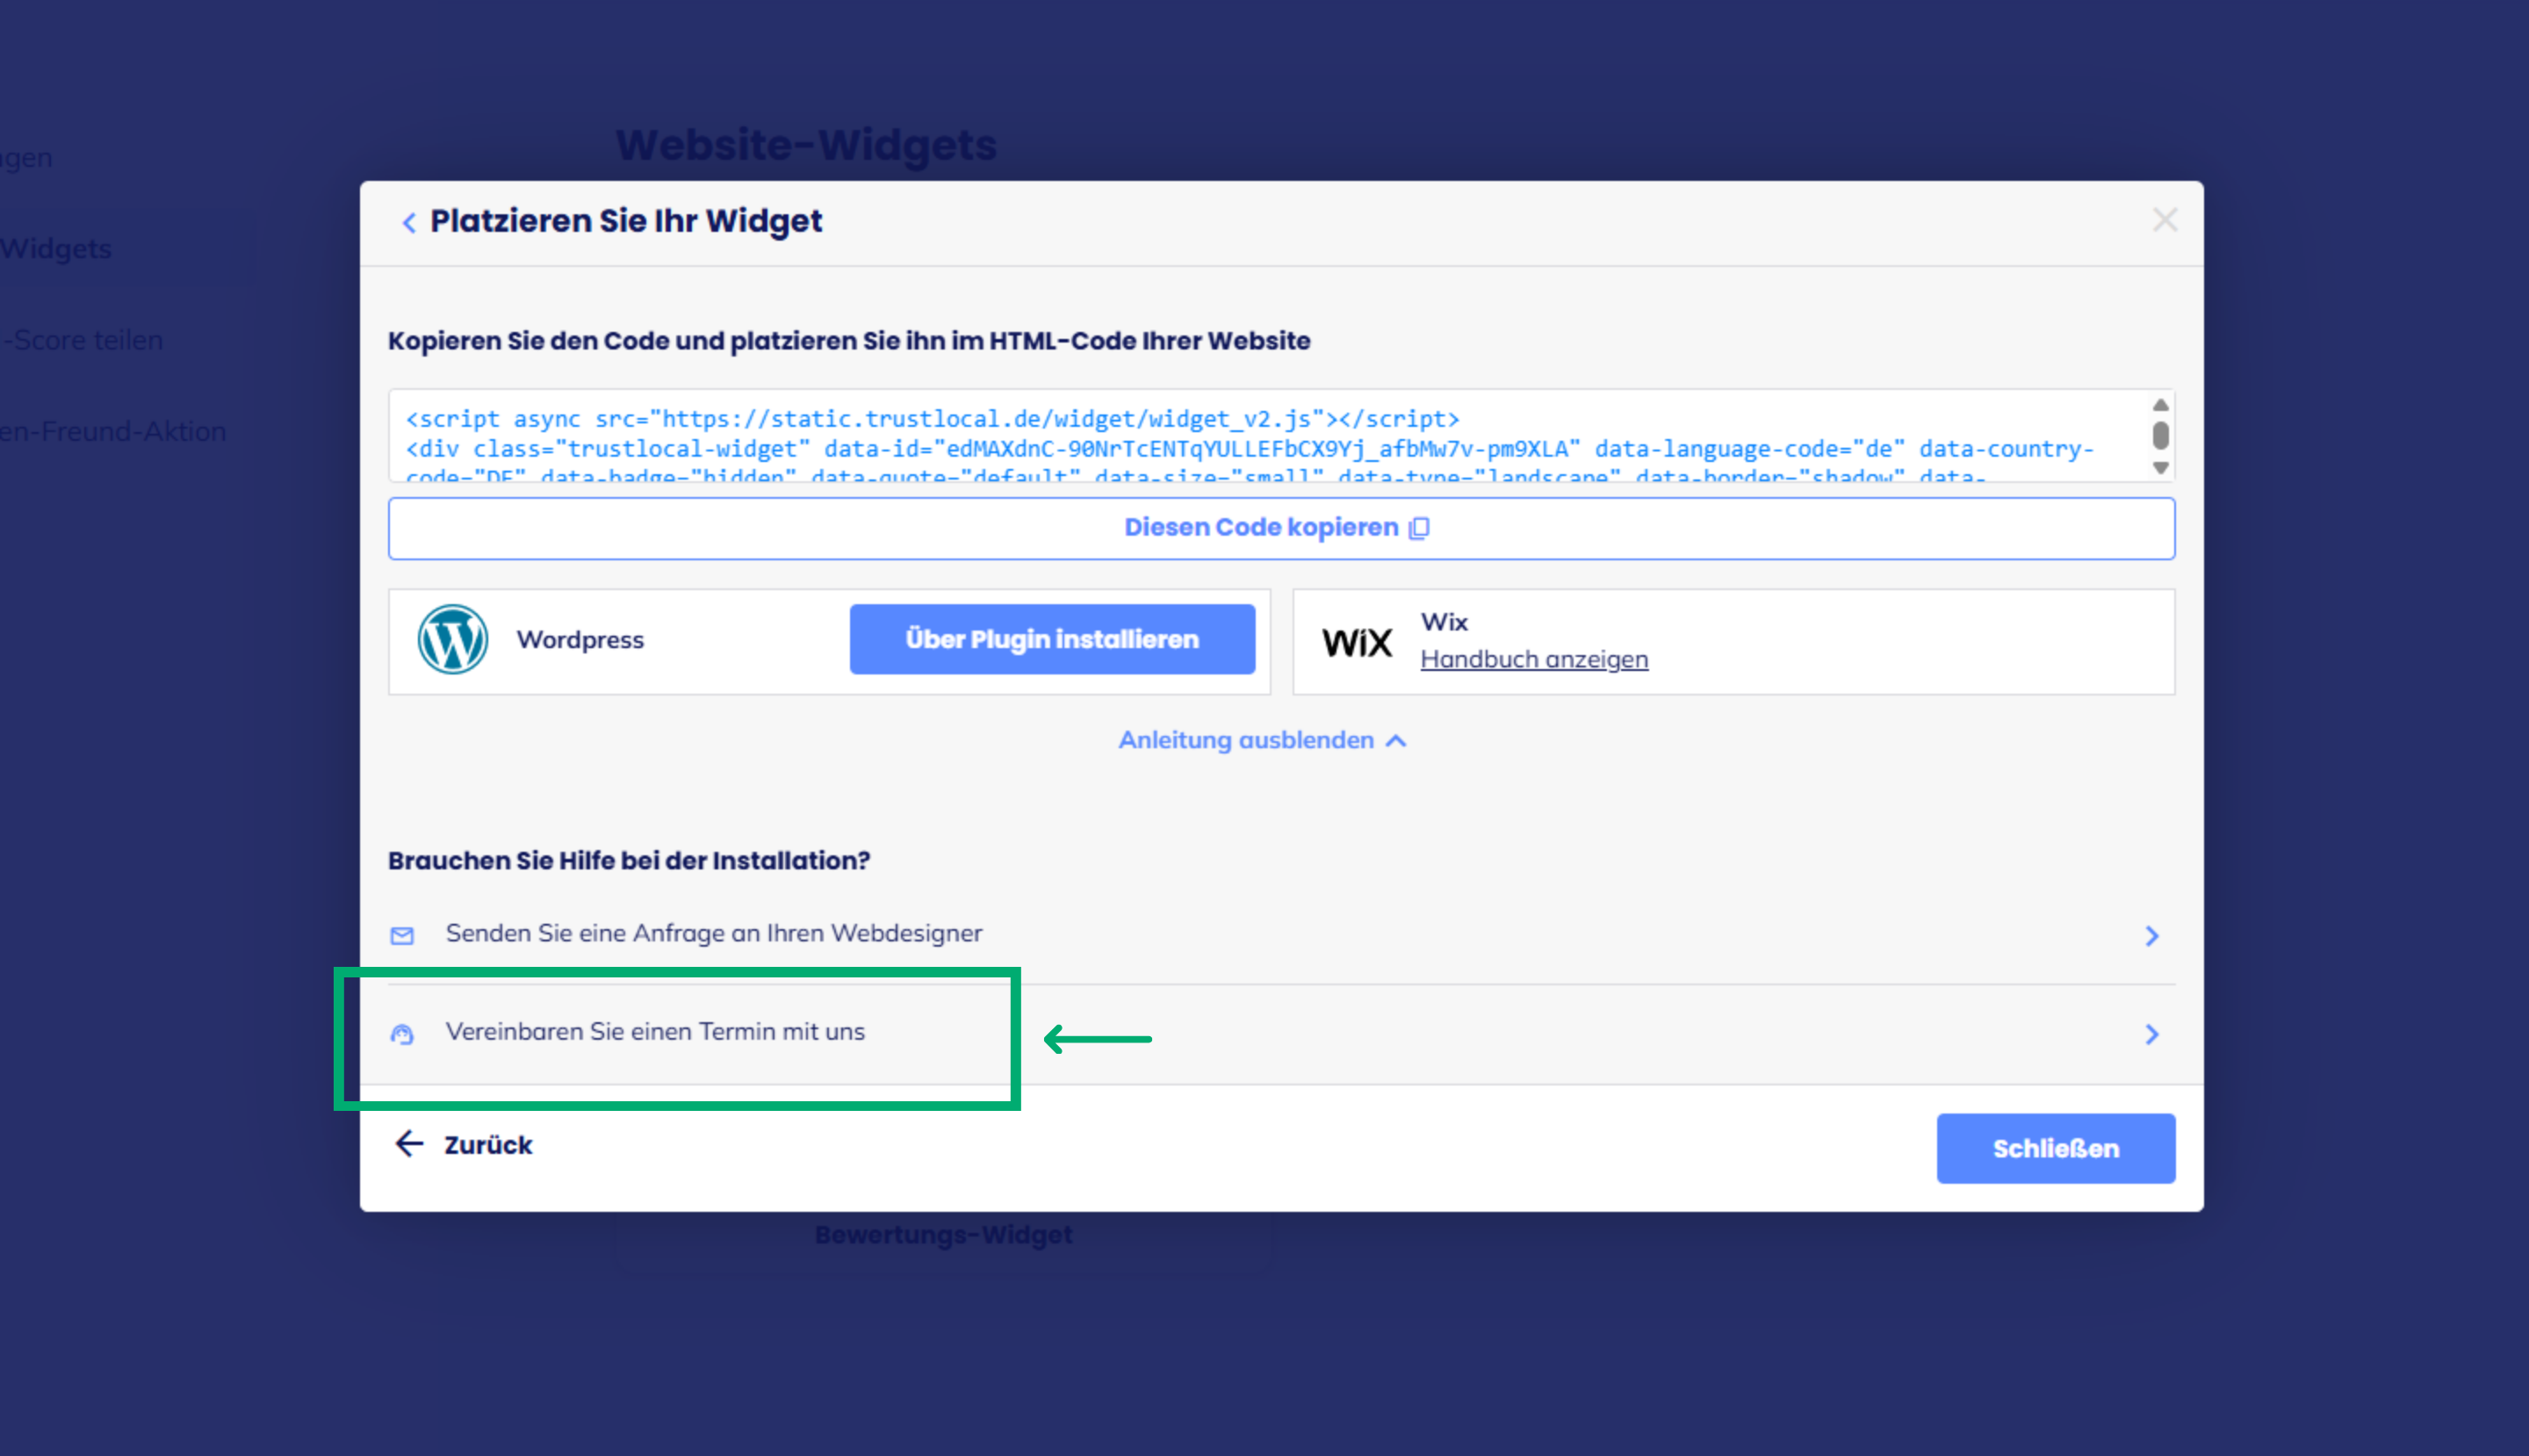Image resolution: width=2529 pixels, height=1456 pixels.
Task: Click the 'Wordpress' label text
Action: click(x=580, y=640)
